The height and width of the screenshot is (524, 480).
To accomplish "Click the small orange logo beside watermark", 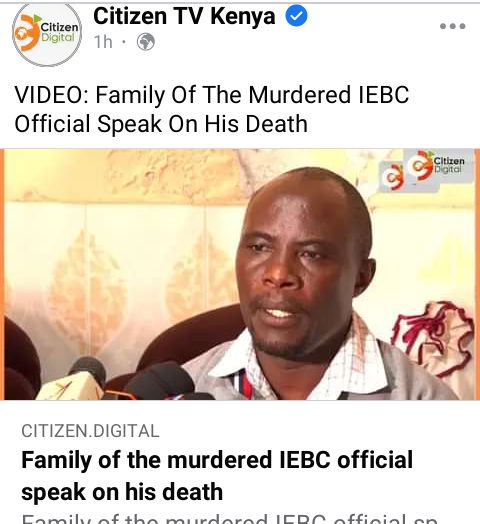I will [393, 176].
